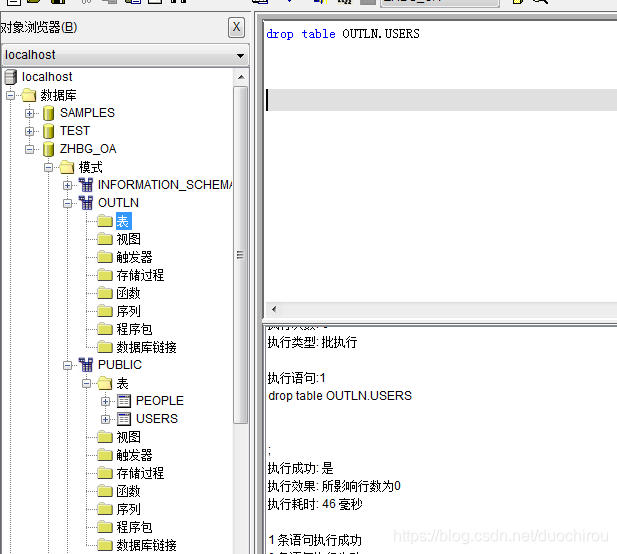Click the object tree vertical scrollbar thumb

[240, 255]
